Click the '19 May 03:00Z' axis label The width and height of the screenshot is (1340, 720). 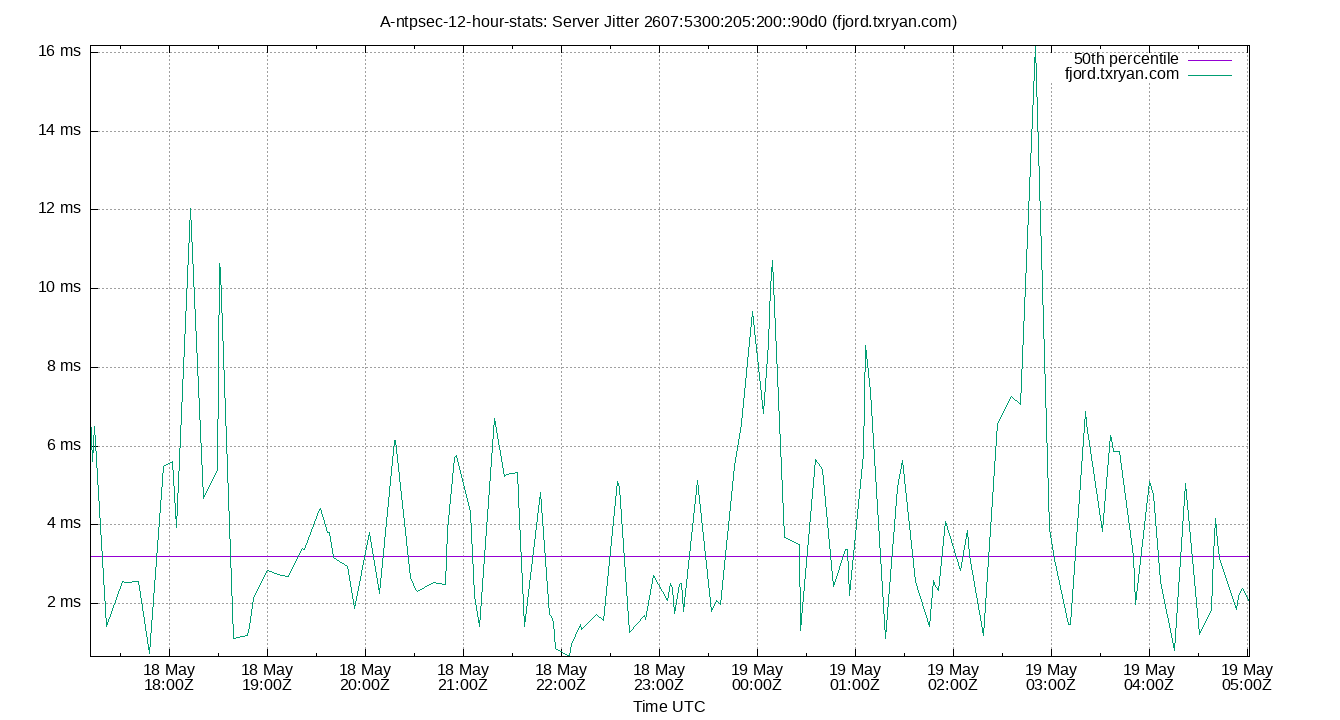coord(1051,677)
